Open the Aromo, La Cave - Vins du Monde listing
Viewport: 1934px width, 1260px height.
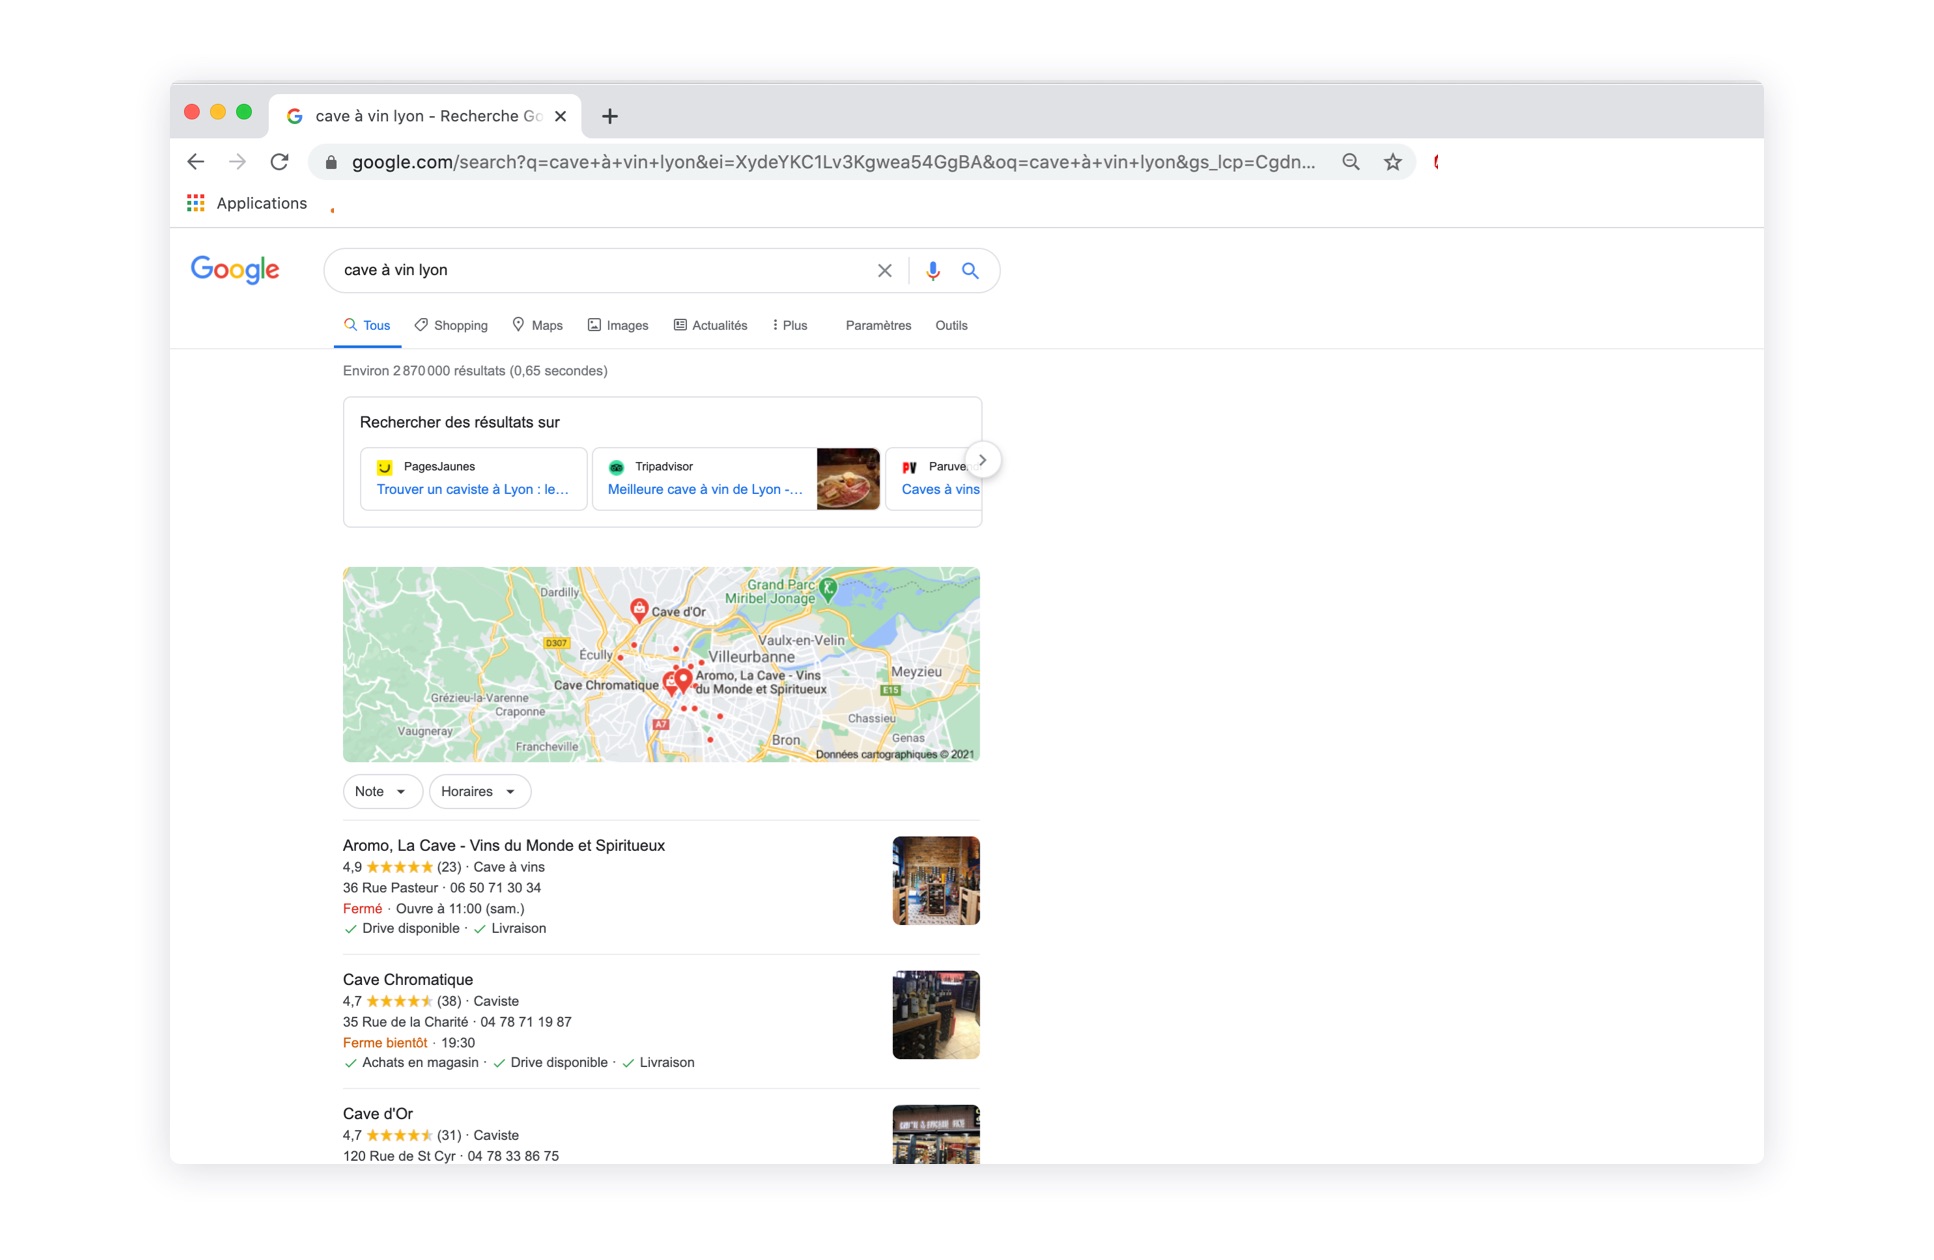click(x=504, y=845)
